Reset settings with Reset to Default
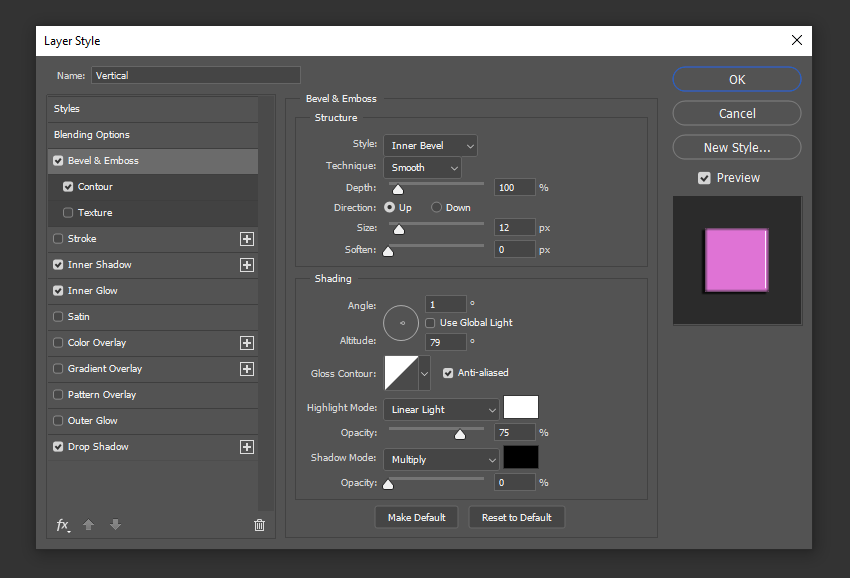Image resolution: width=850 pixels, height=578 pixels. pos(516,517)
